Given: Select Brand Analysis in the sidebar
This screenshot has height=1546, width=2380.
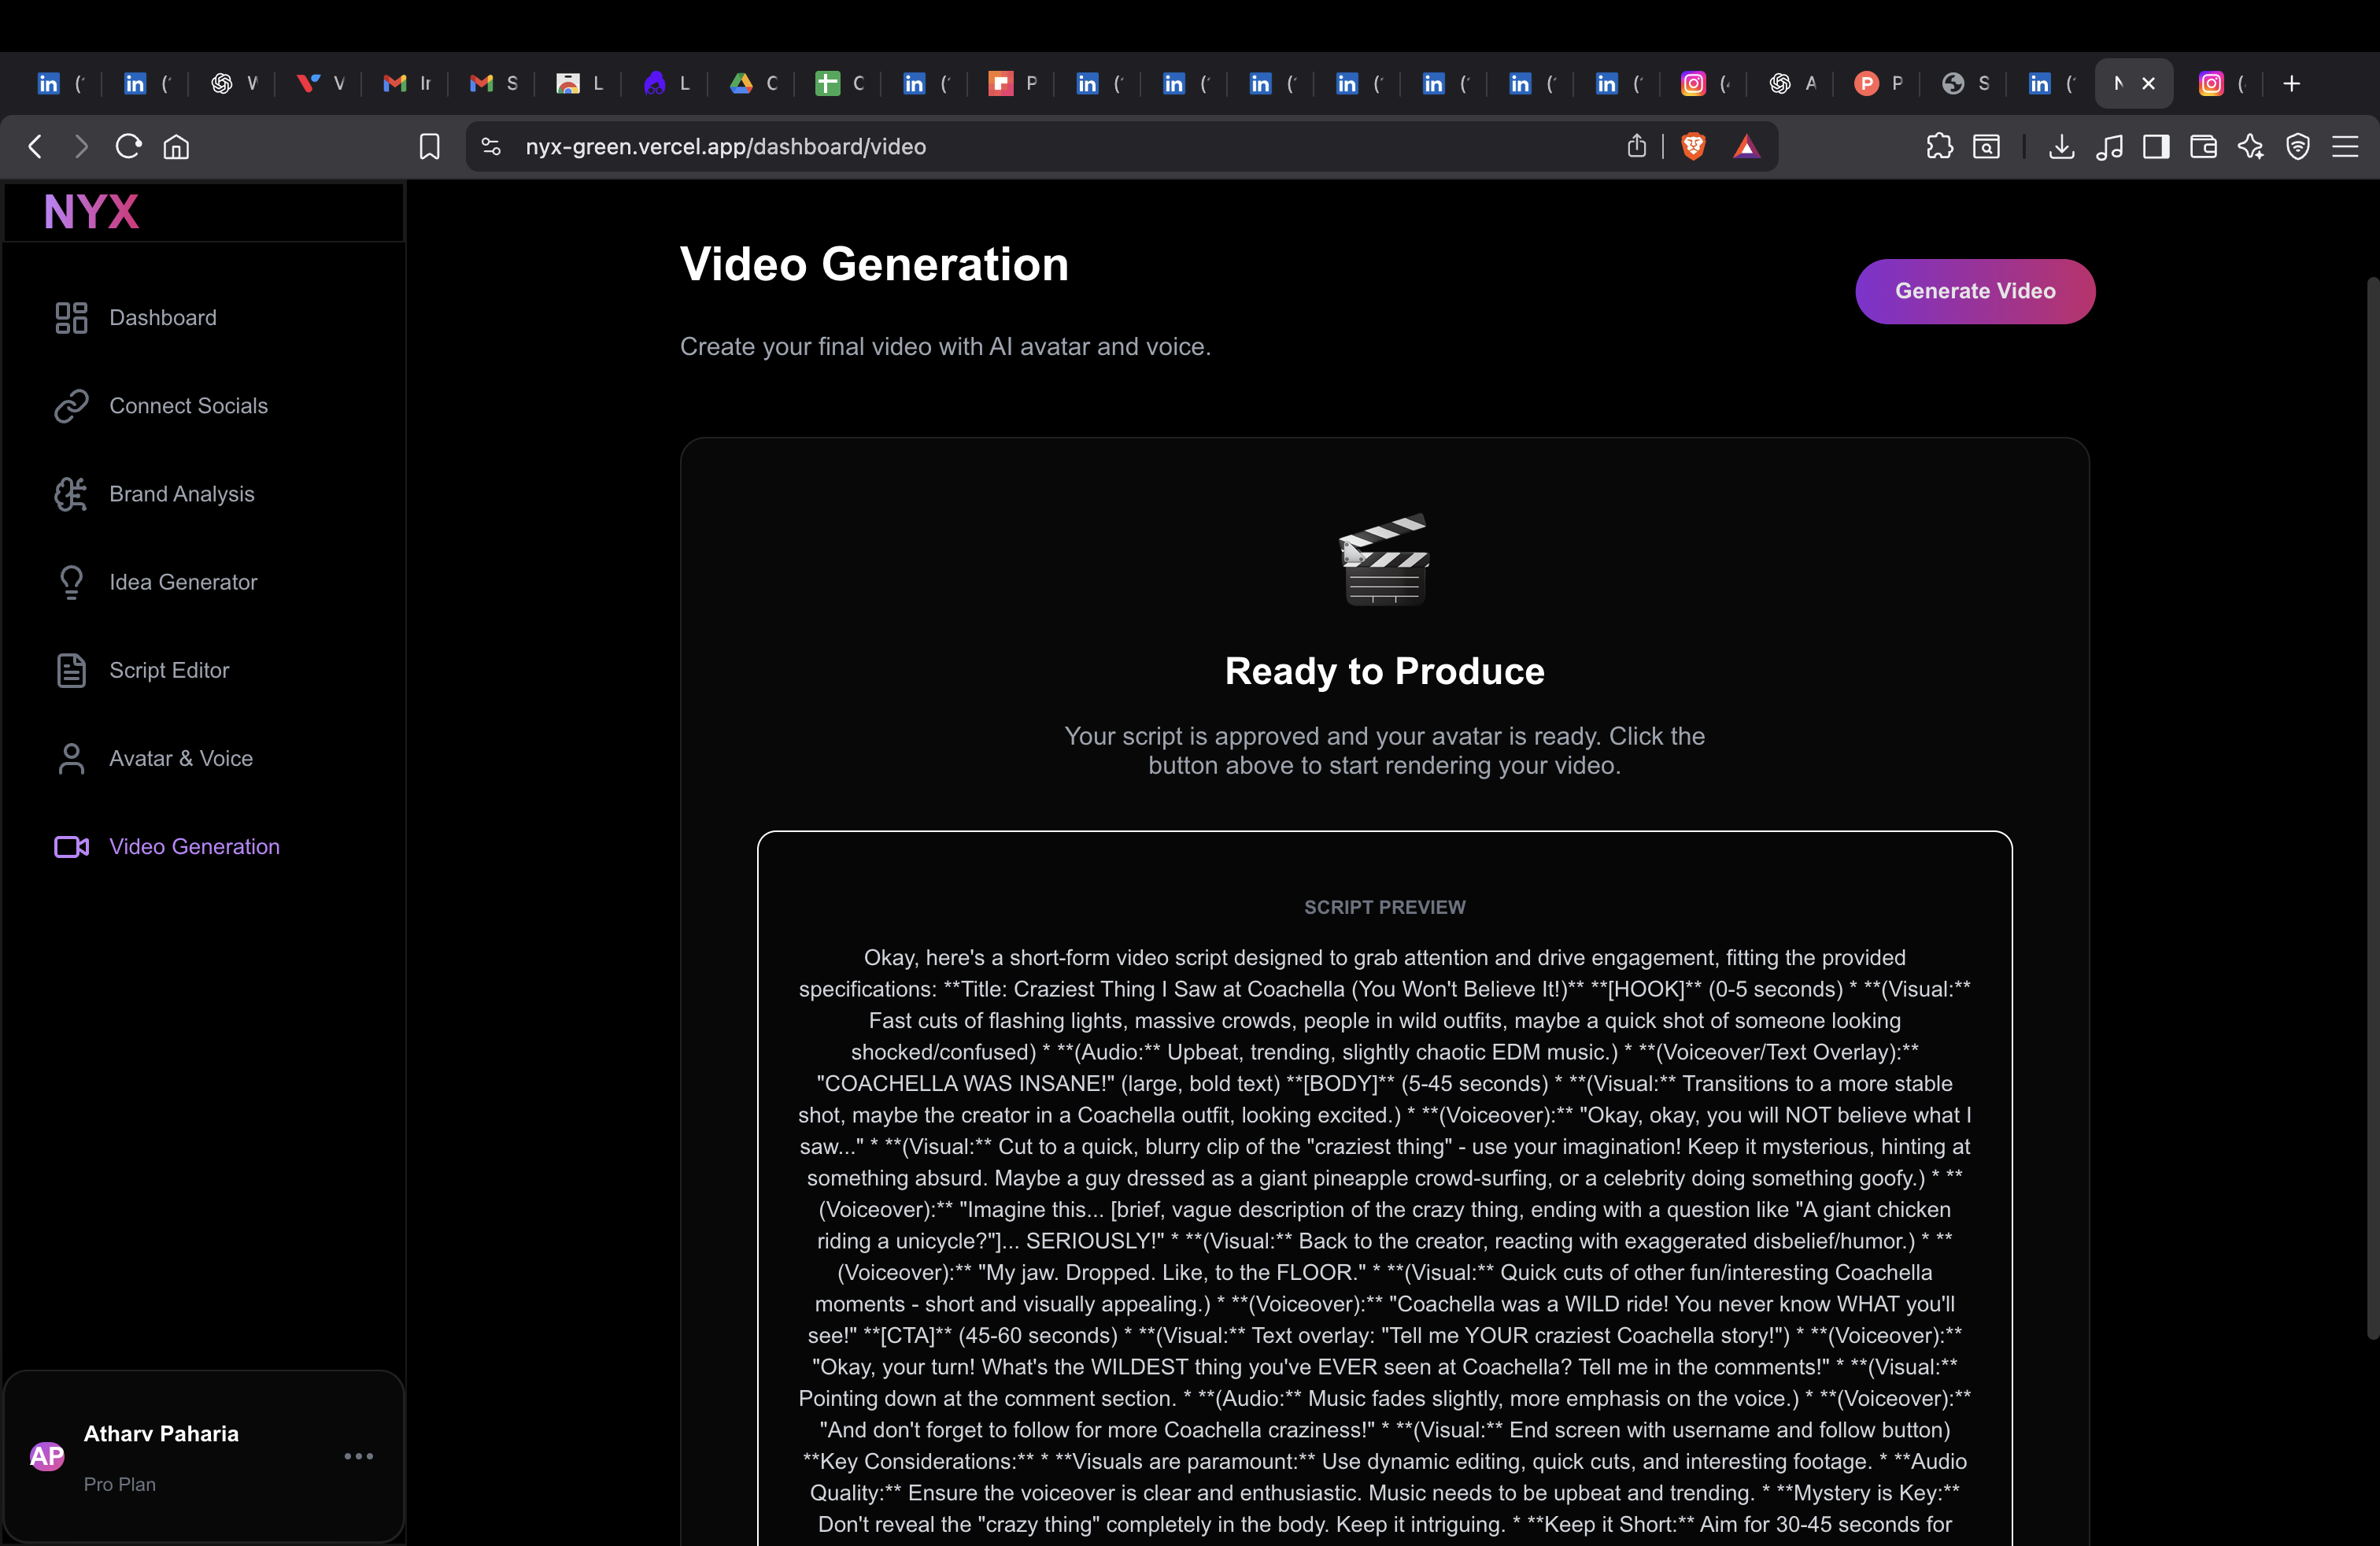Looking at the screenshot, I should point(181,494).
